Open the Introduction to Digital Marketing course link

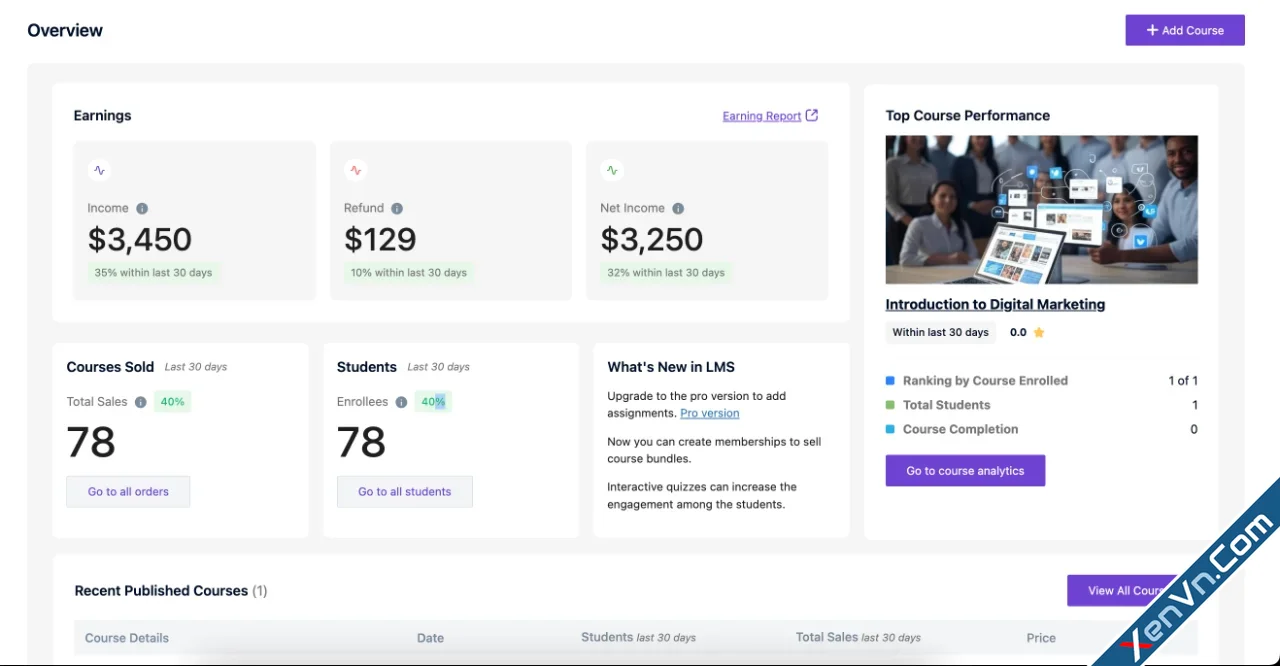994,304
